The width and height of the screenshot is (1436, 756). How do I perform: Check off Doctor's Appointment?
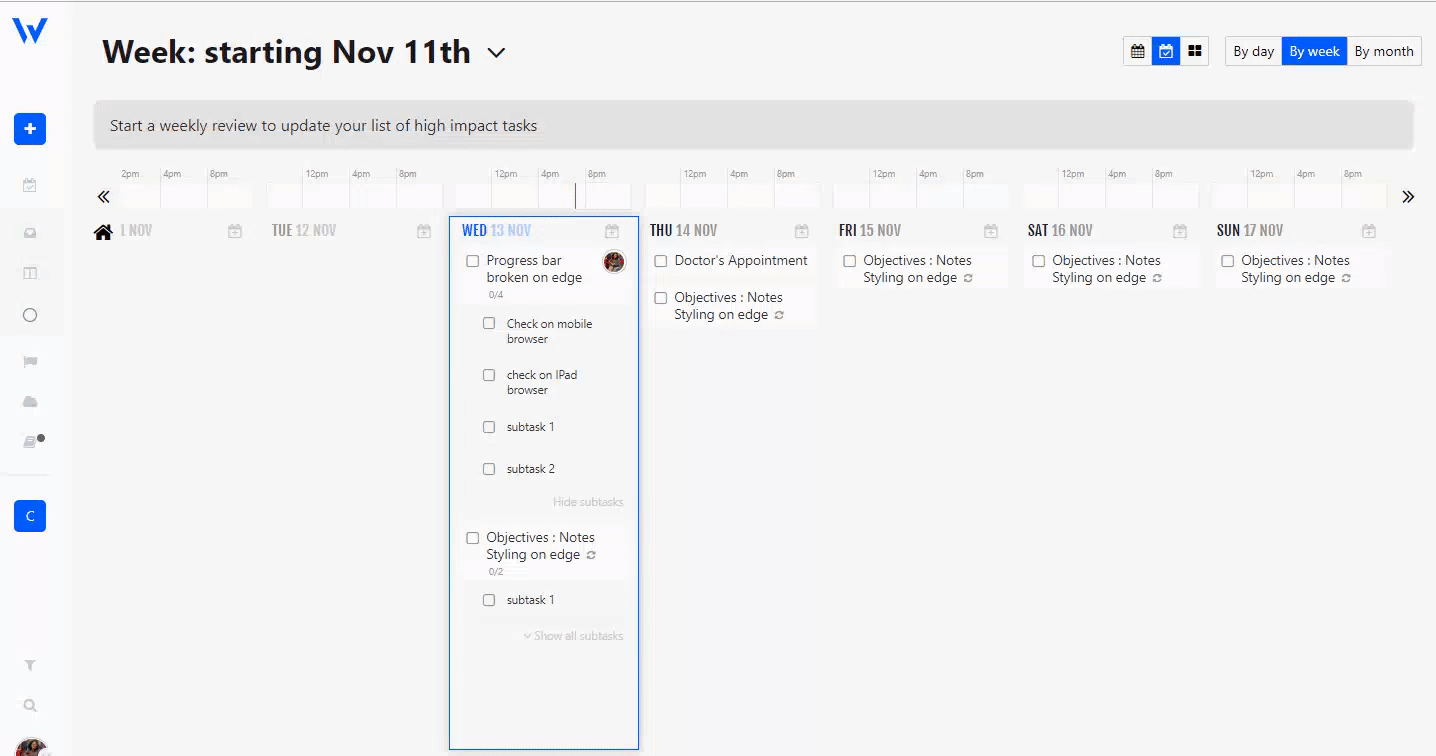tap(660, 260)
